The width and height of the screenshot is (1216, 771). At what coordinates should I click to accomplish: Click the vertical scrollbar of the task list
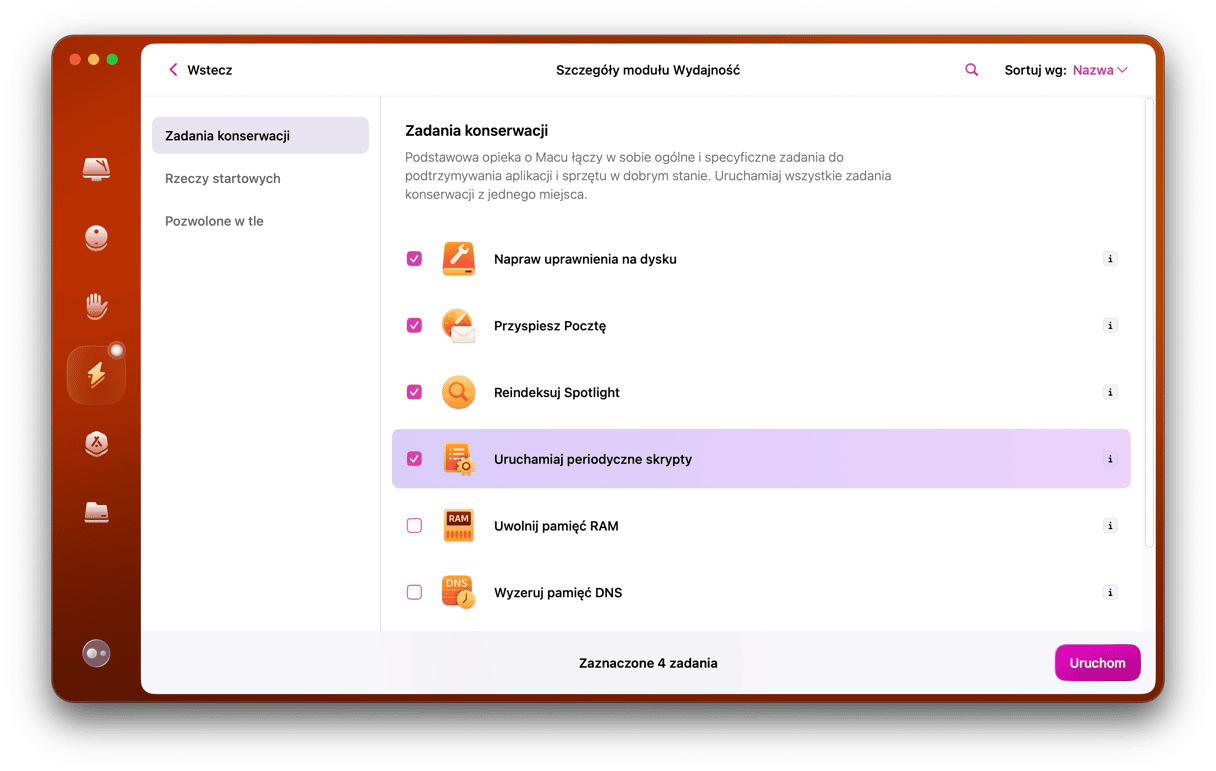click(x=1149, y=322)
